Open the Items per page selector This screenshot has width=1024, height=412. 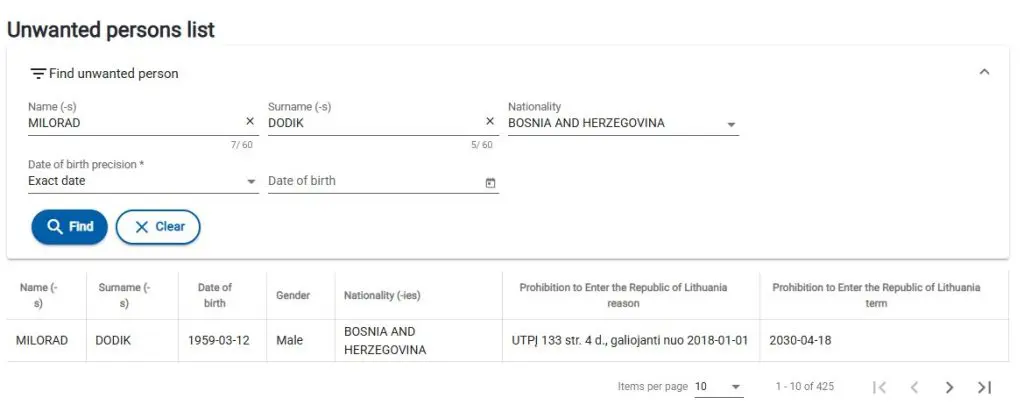pos(718,387)
